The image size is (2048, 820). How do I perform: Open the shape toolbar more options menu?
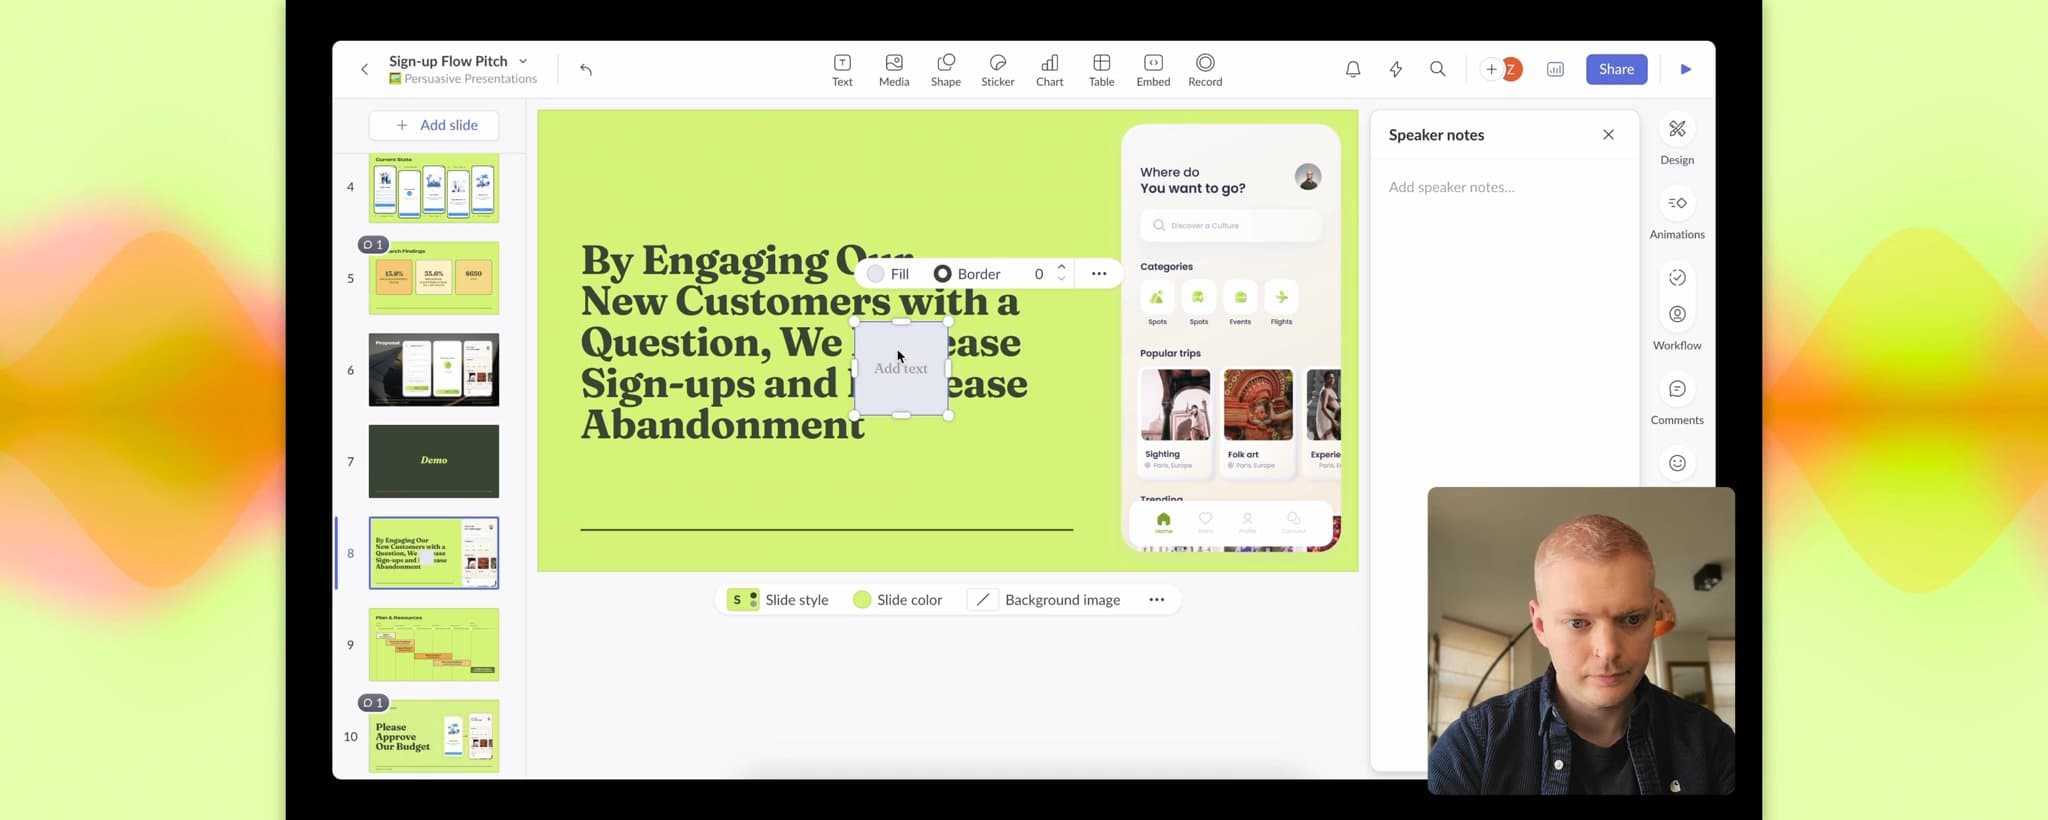(1099, 274)
